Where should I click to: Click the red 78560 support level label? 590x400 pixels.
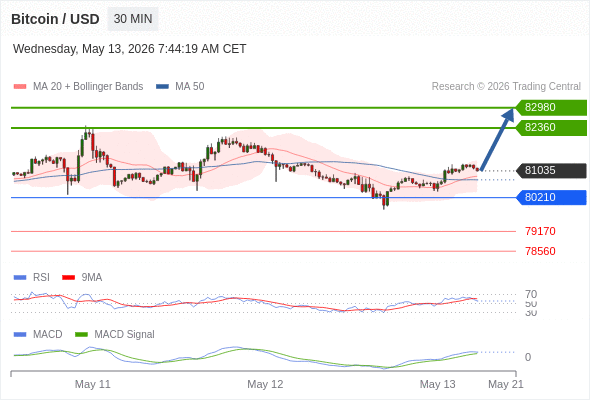[540, 251]
